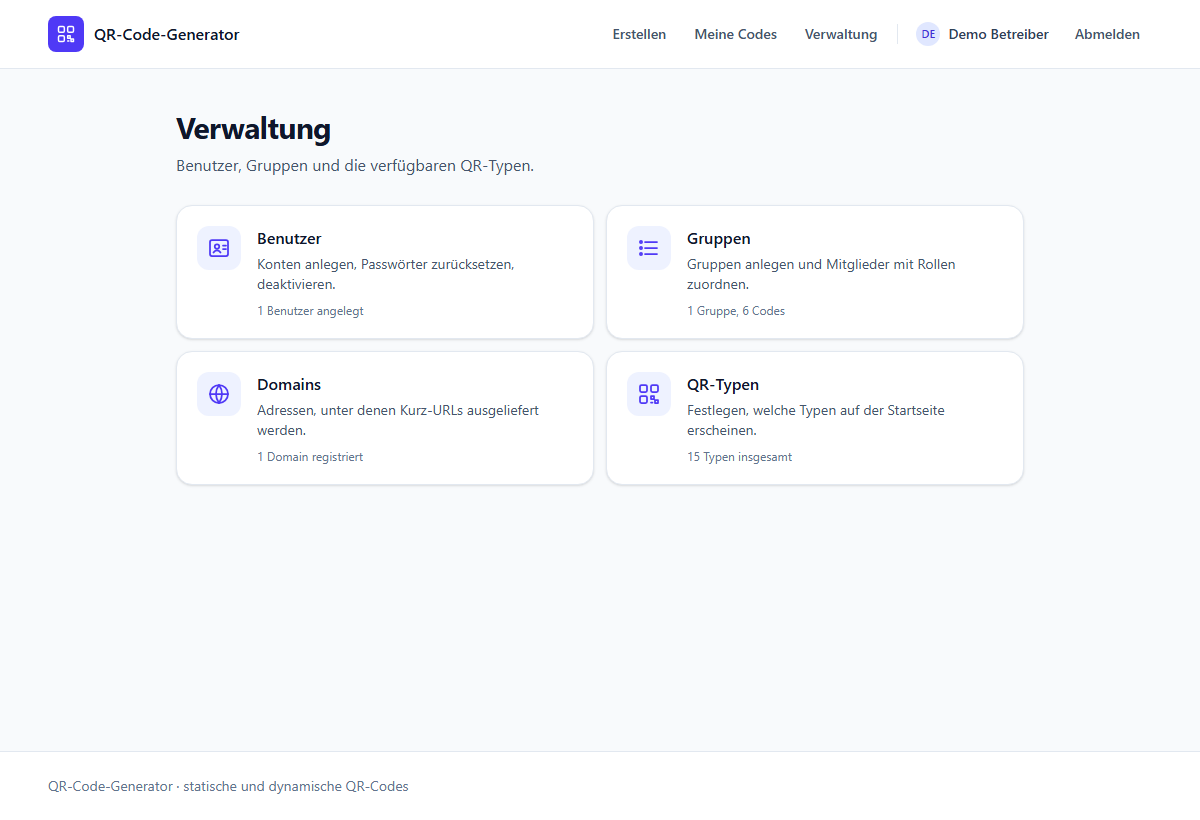Click the Domains globe icon
The height and width of the screenshot is (820, 1200).
(x=219, y=394)
